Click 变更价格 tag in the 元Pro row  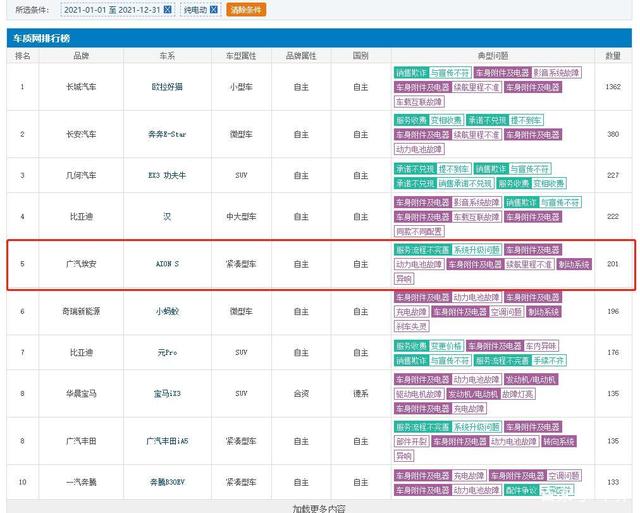pyautogui.click(x=447, y=346)
